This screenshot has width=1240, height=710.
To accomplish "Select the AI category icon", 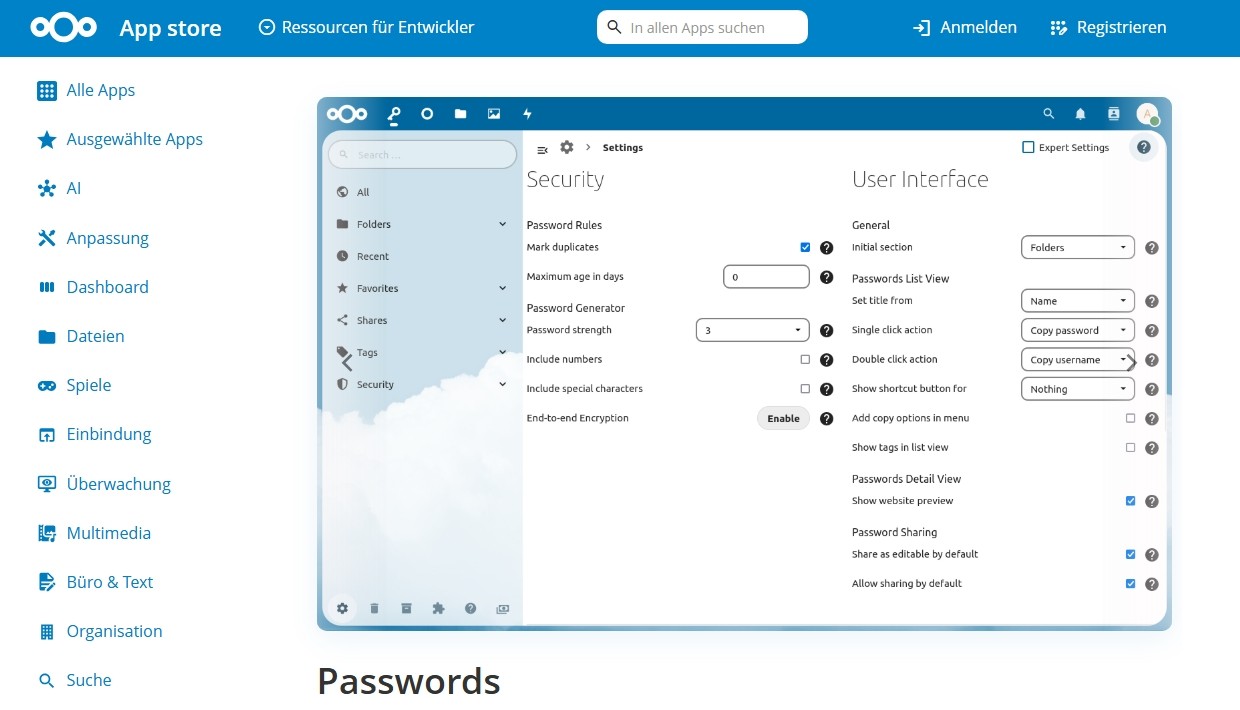I will click(47, 189).
